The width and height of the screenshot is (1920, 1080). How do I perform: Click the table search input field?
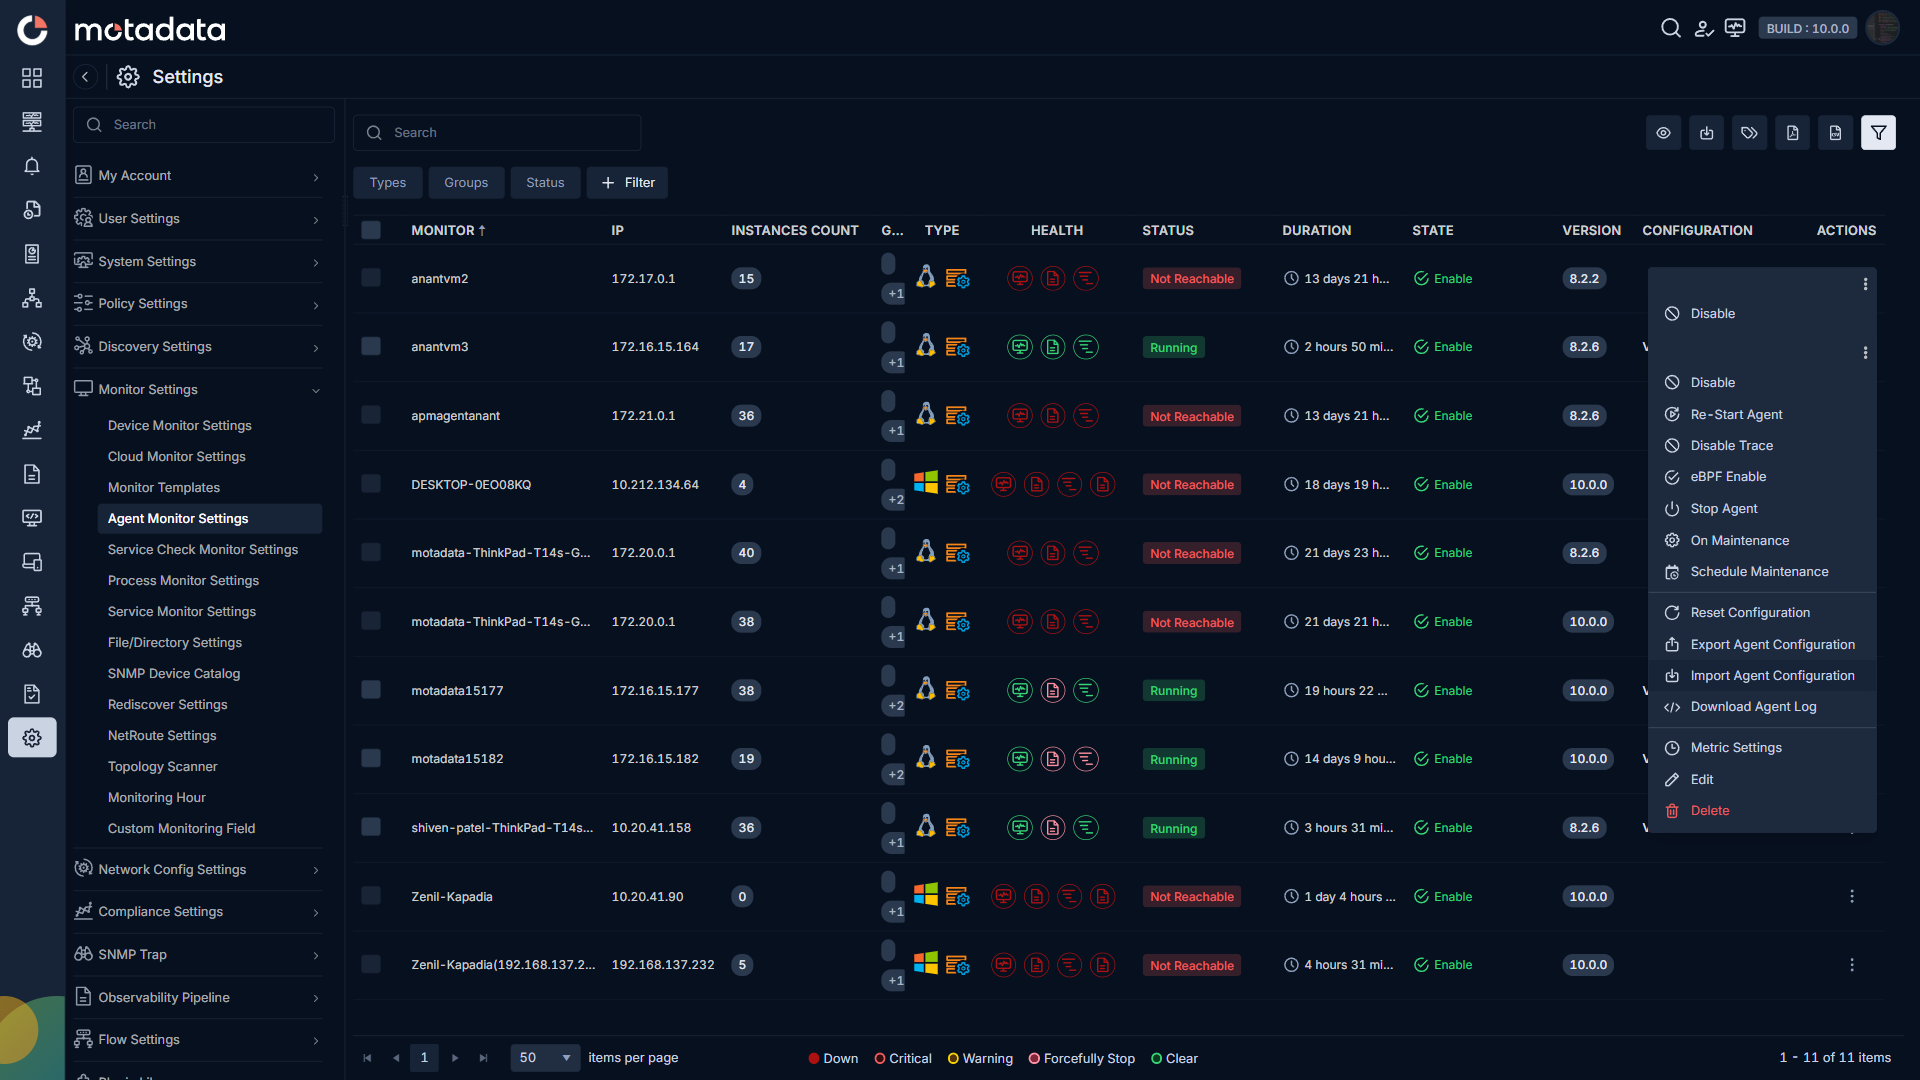(x=497, y=132)
